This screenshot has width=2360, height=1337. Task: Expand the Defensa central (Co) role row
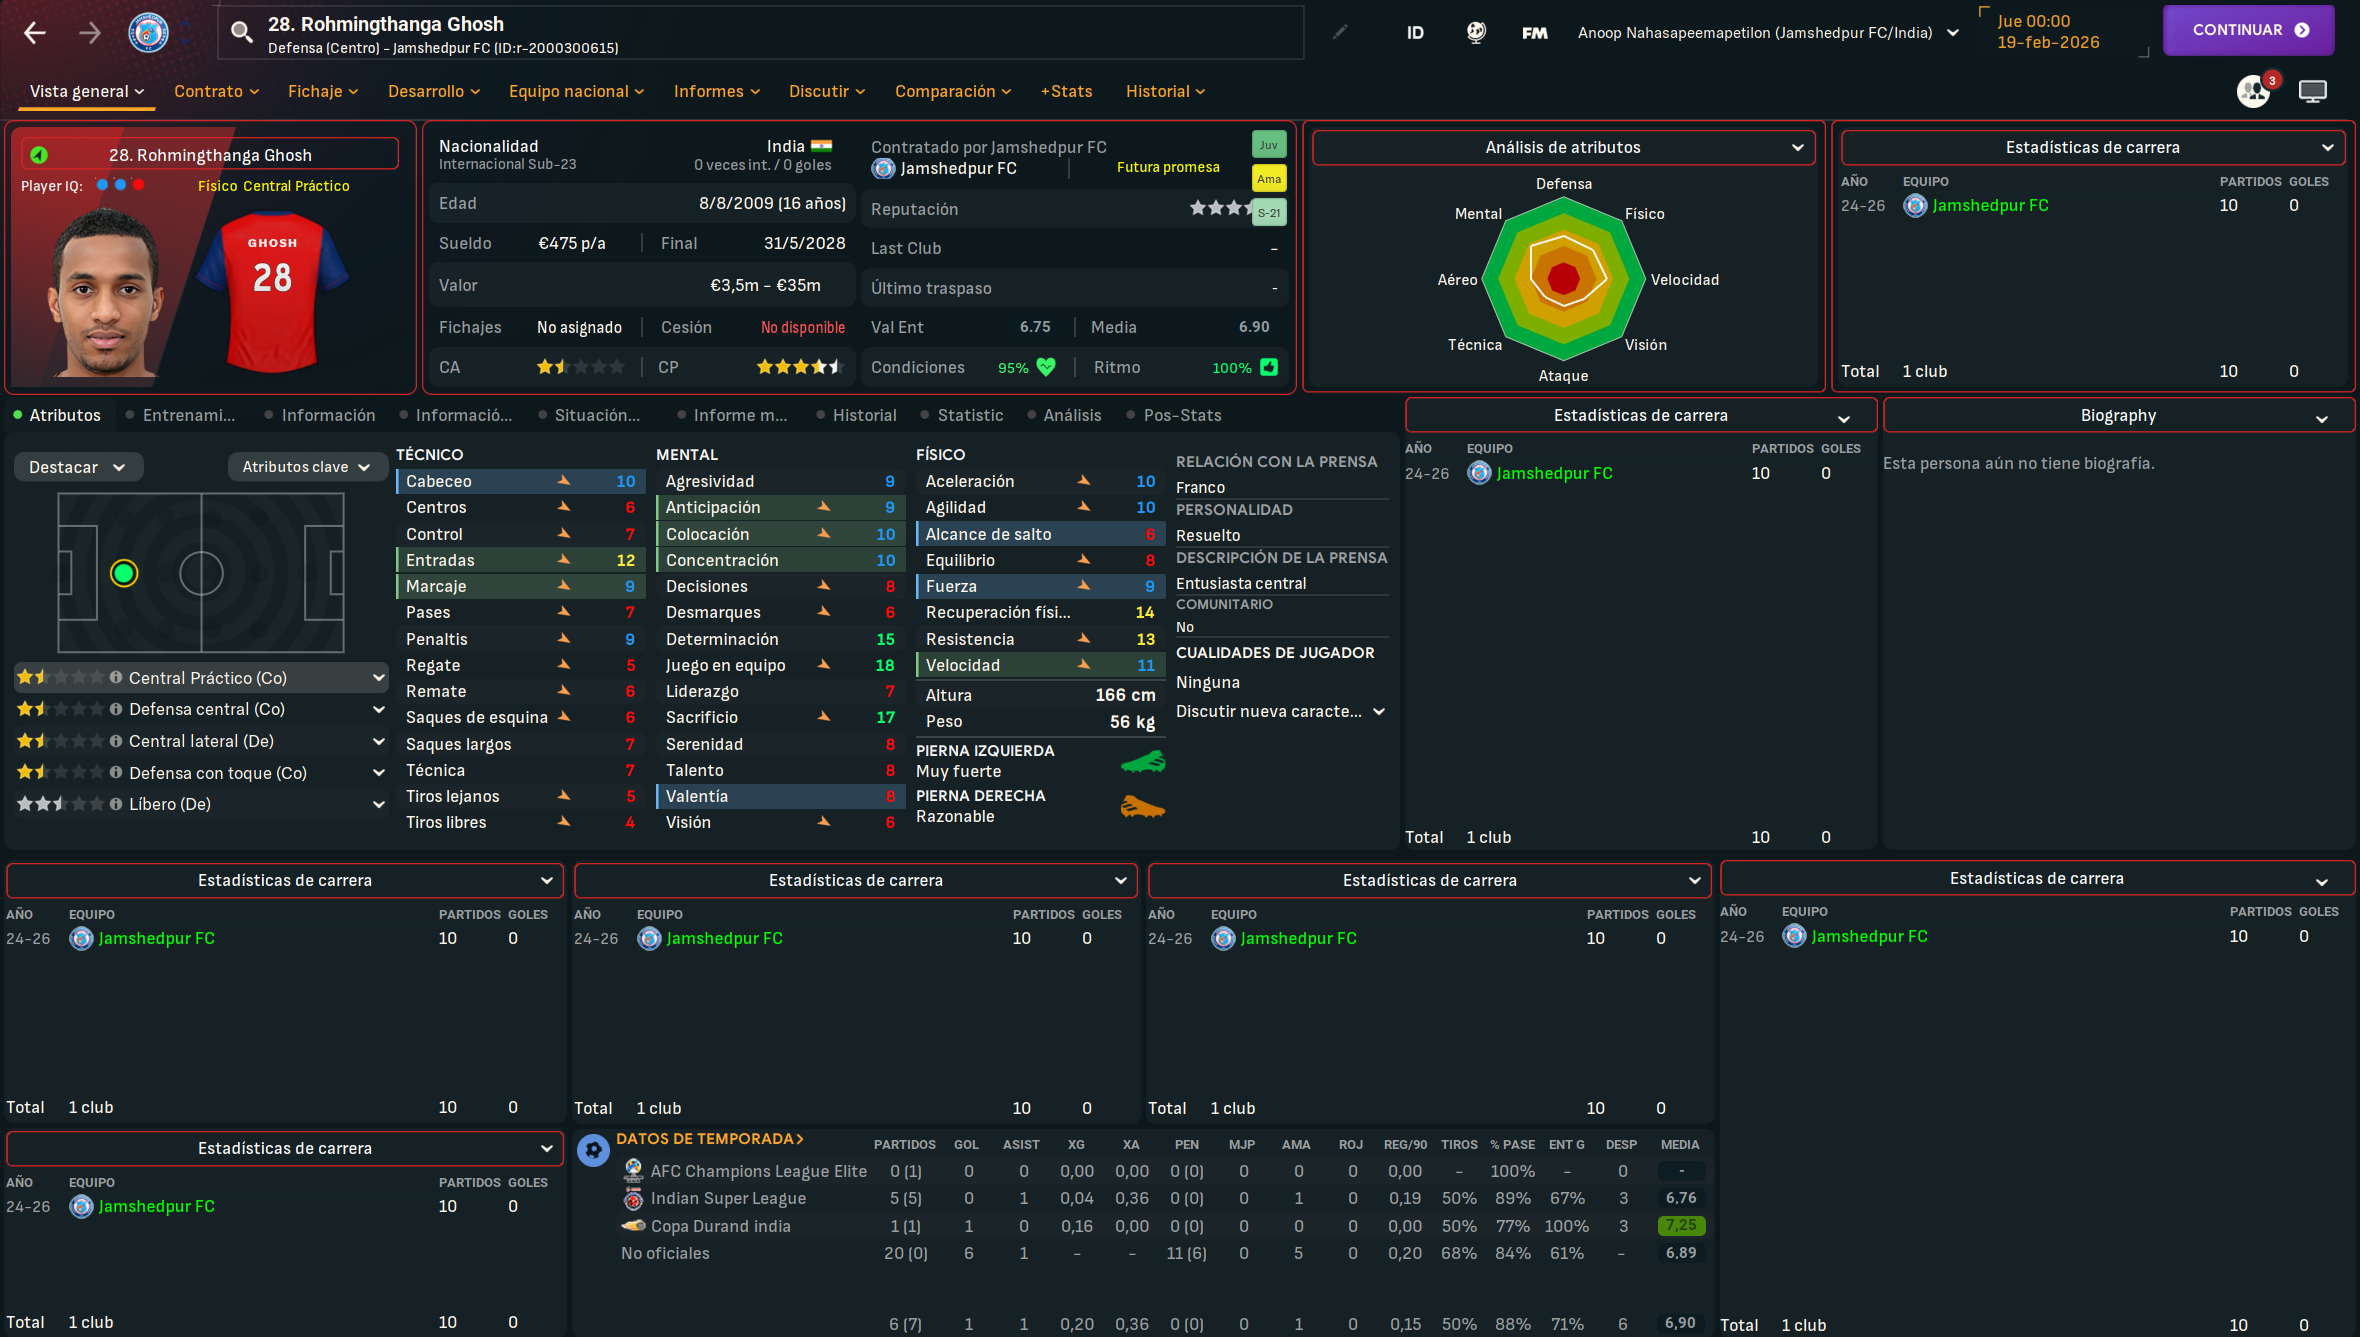(x=202, y=709)
